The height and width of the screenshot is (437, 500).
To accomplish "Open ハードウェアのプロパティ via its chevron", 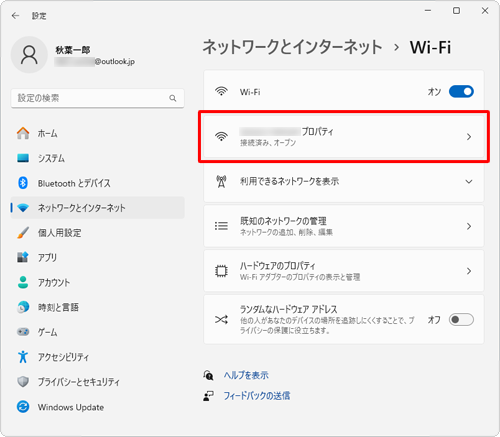I will (469, 271).
